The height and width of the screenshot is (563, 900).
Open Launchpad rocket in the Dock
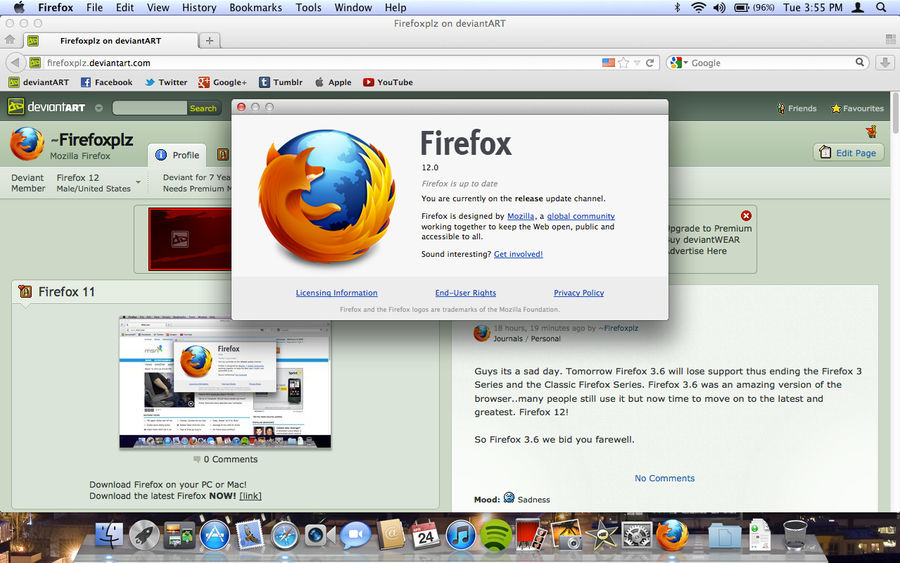(x=144, y=535)
